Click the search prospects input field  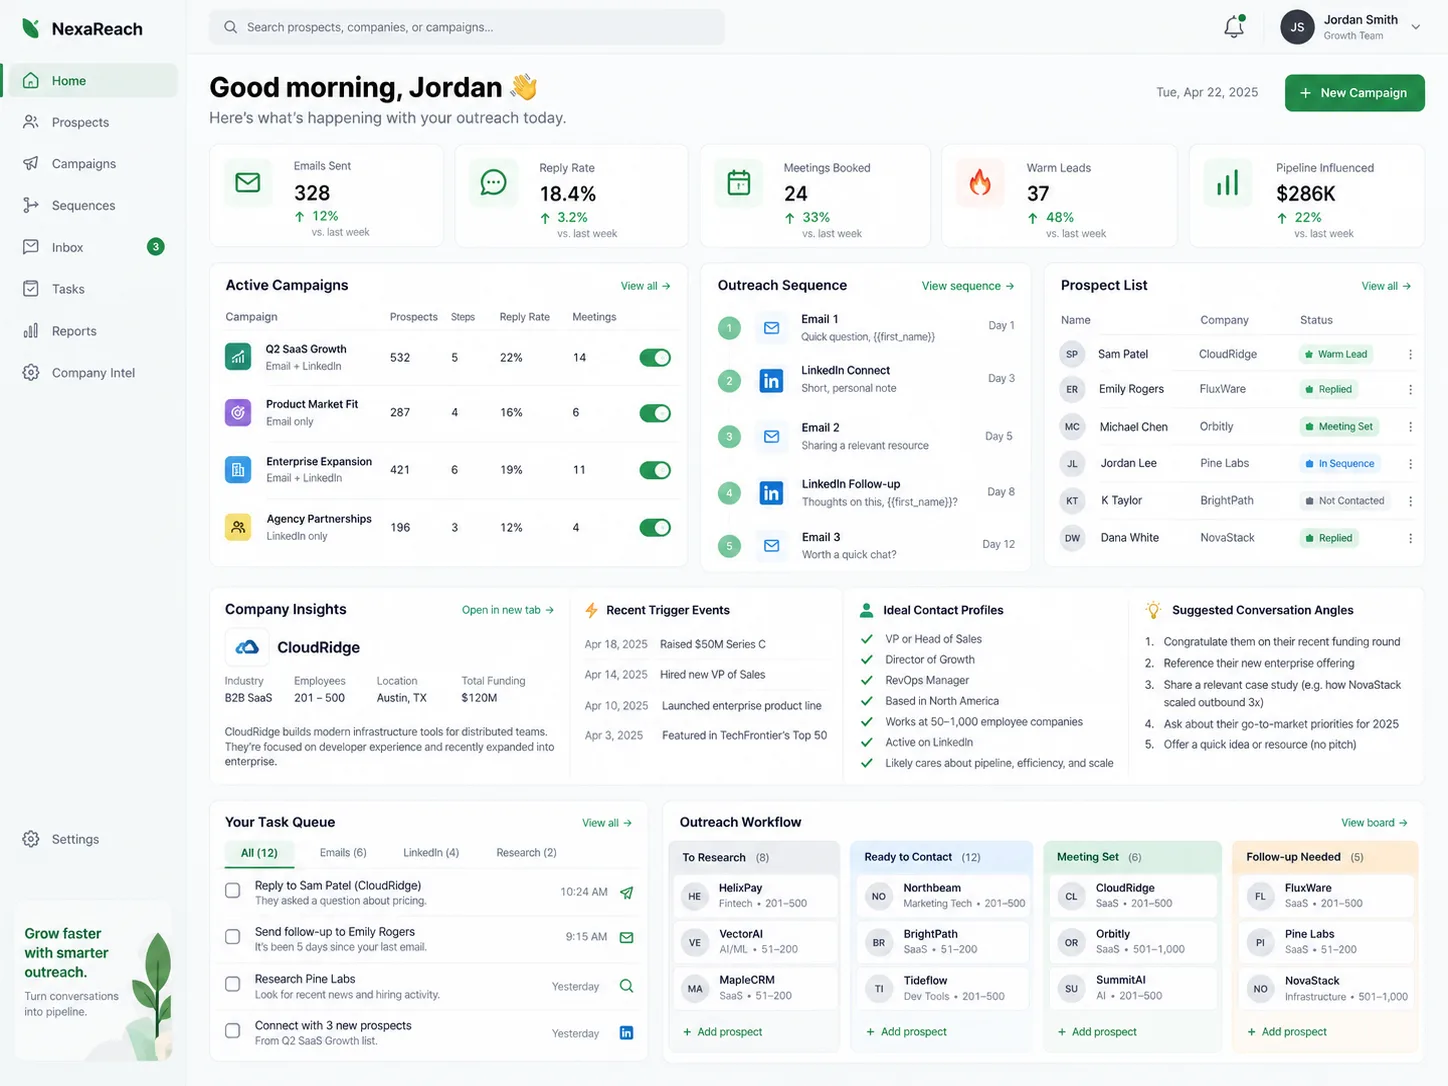point(467,27)
